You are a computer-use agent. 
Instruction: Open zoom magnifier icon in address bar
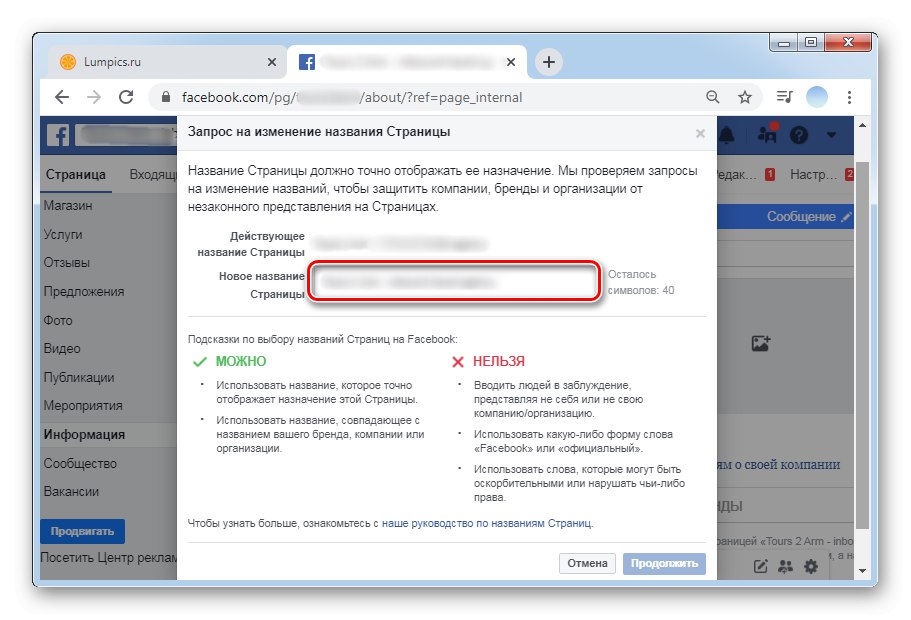point(713,97)
